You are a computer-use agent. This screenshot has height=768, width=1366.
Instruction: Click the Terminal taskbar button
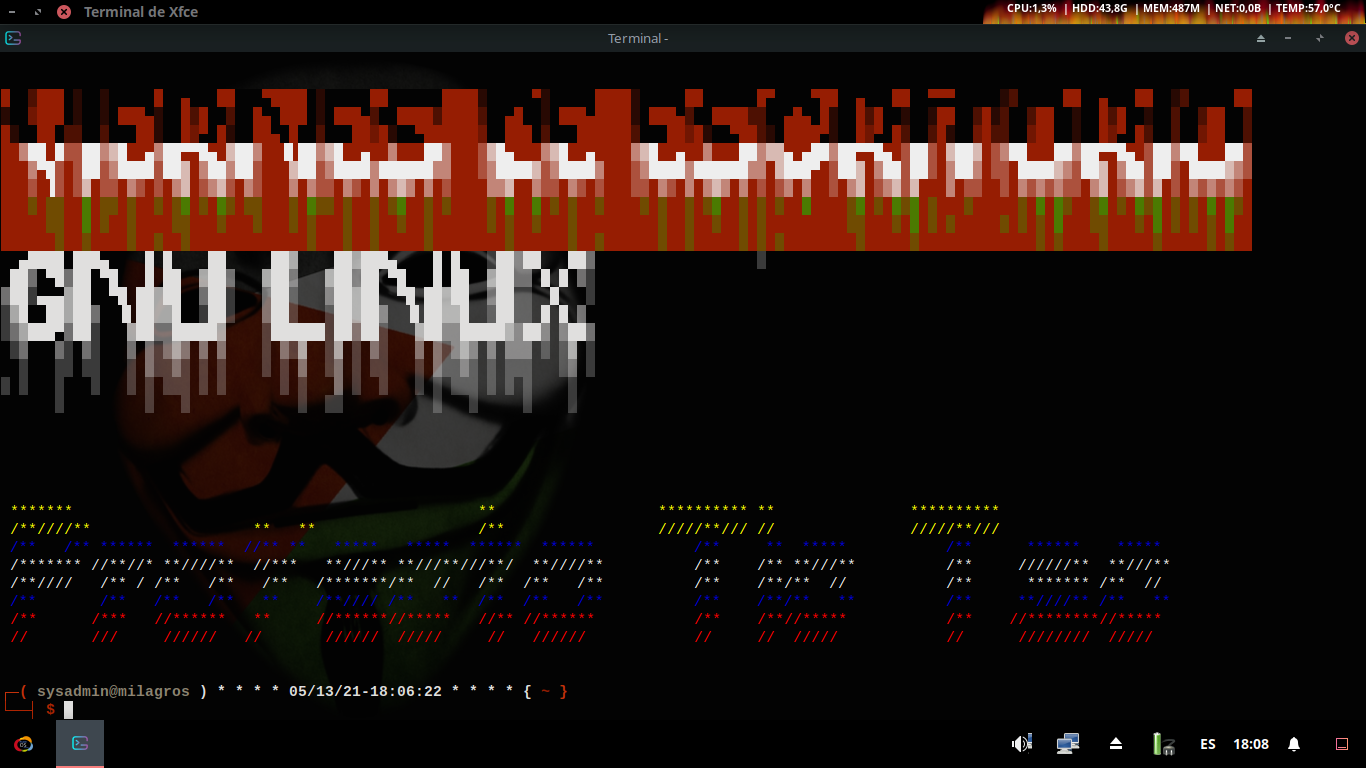click(x=80, y=744)
